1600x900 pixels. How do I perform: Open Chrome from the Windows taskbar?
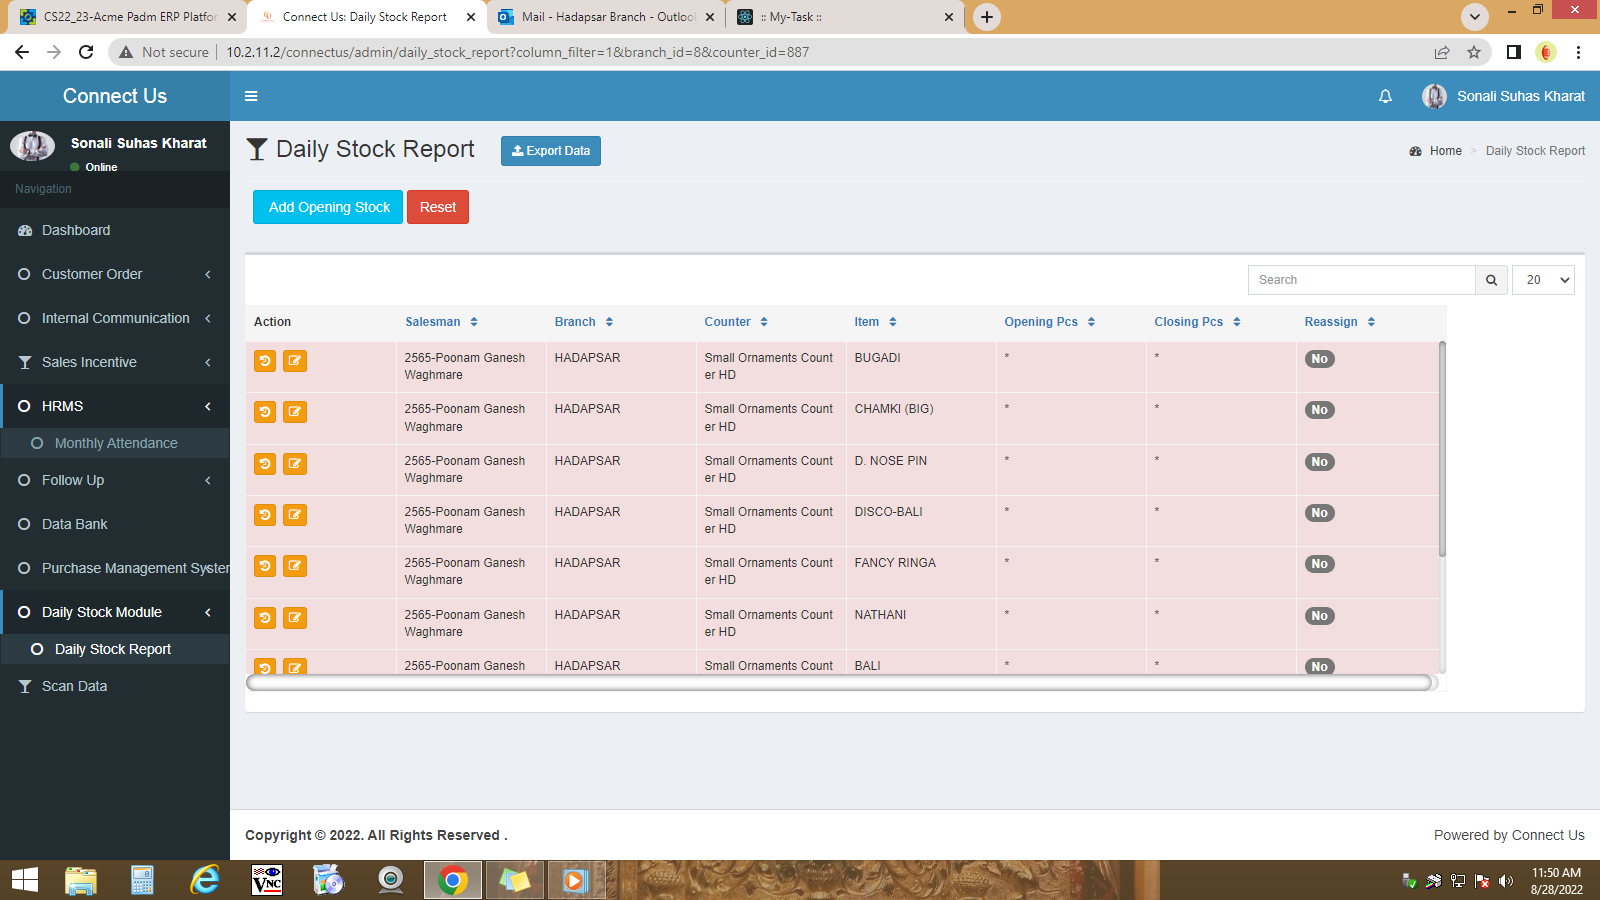pyautogui.click(x=453, y=880)
